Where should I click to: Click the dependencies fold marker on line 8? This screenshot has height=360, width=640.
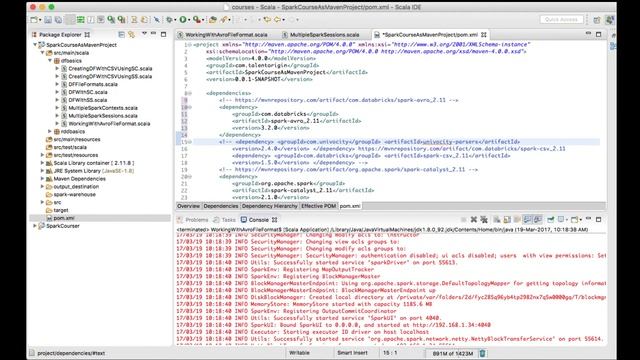pyautogui.click(x=190, y=93)
